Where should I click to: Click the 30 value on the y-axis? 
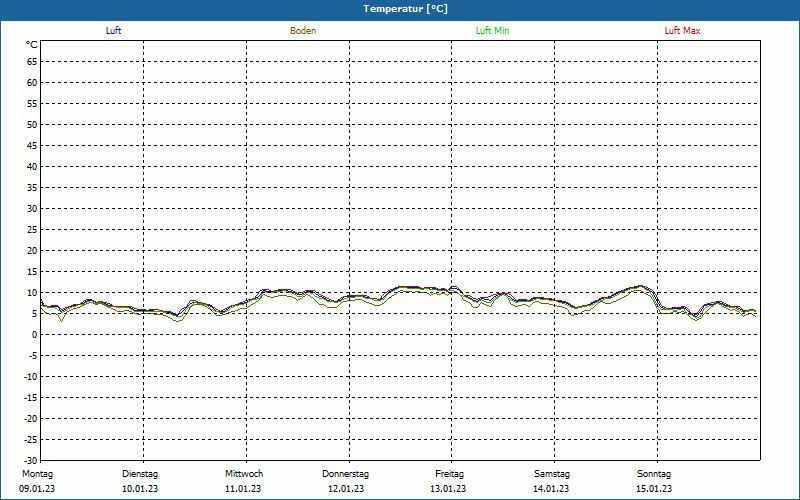32,209
